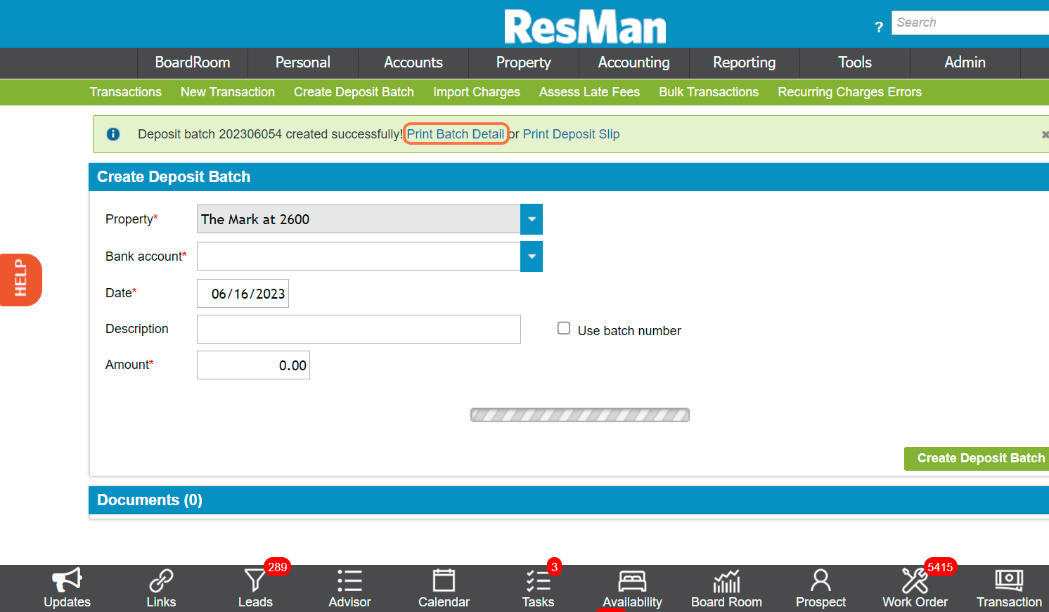The width and height of the screenshot is (1049, 612).
Task: Open the Transaction money icon
Action: click(1009, 579)
